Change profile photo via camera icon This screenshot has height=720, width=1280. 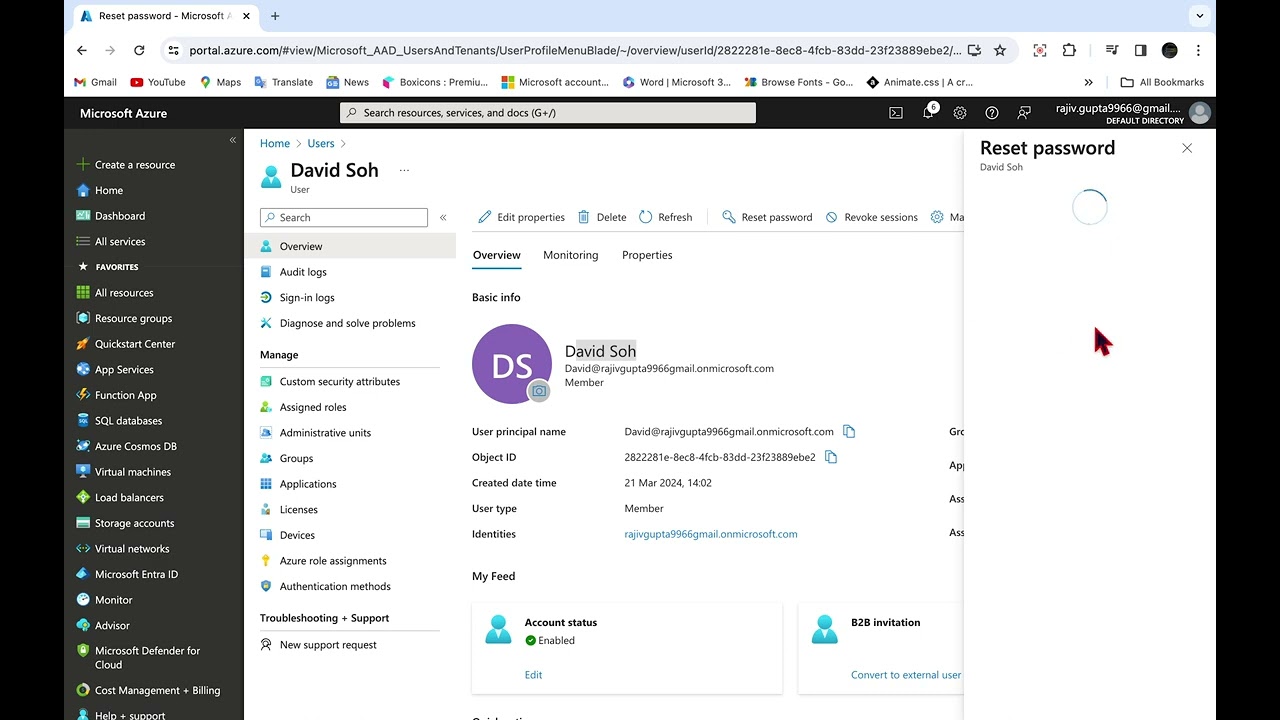pos(539,391)
